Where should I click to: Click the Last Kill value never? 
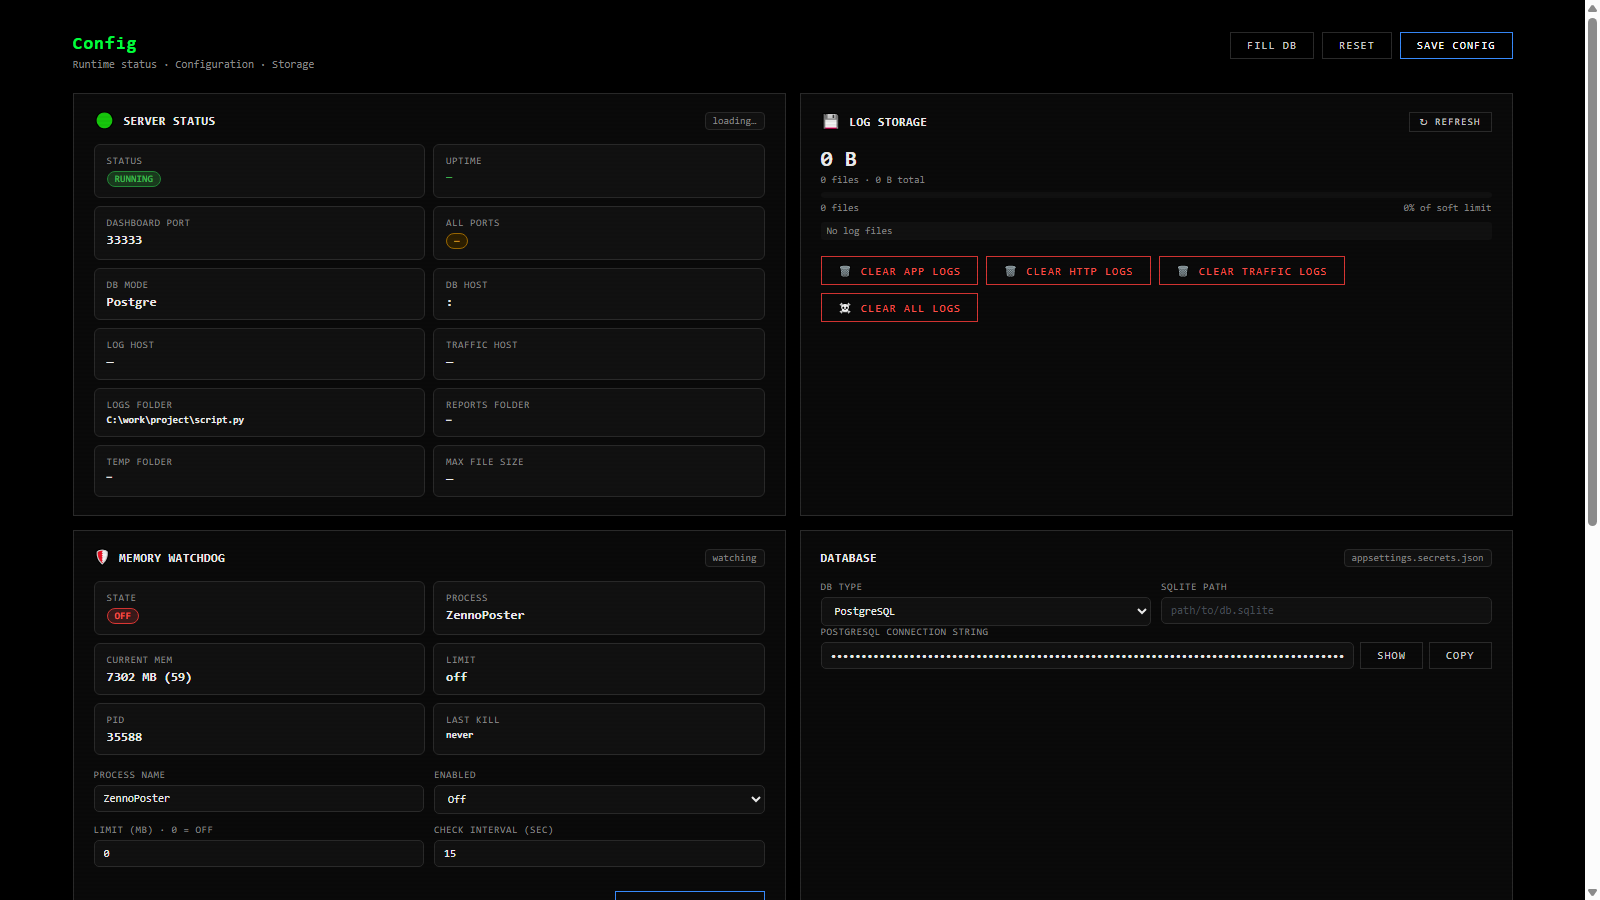click(x=460, y=735)
